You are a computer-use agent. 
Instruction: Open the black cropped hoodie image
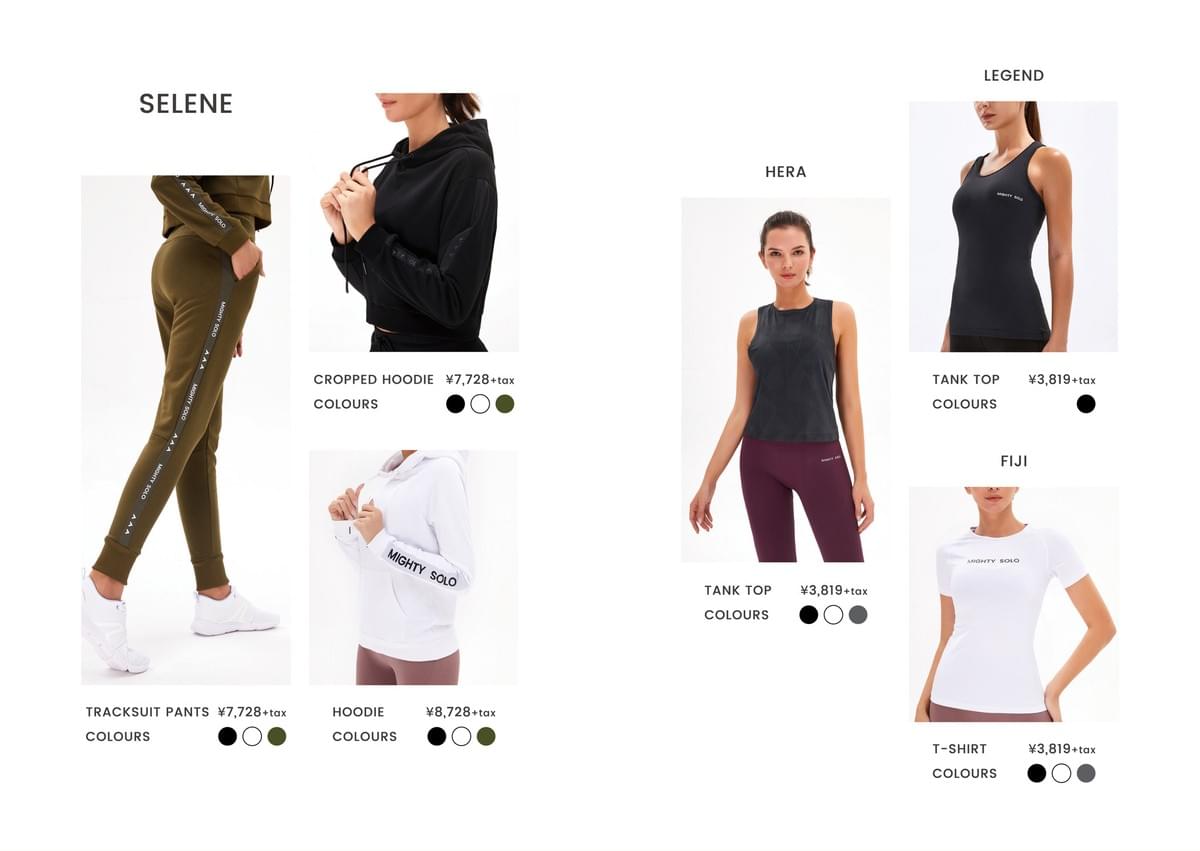click(x=414, y=223)
